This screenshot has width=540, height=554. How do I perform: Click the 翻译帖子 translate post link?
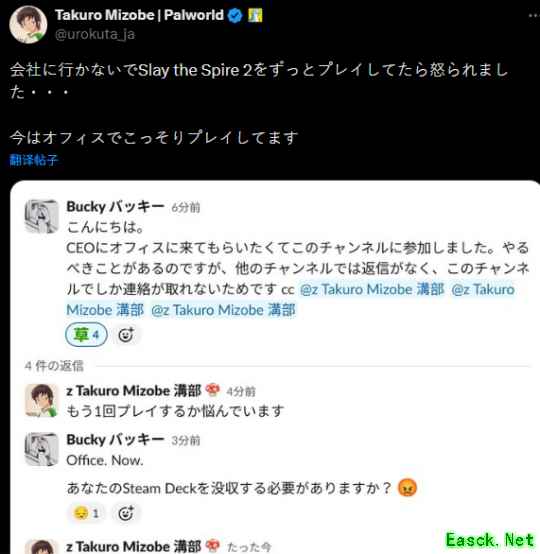click(34, 160)
